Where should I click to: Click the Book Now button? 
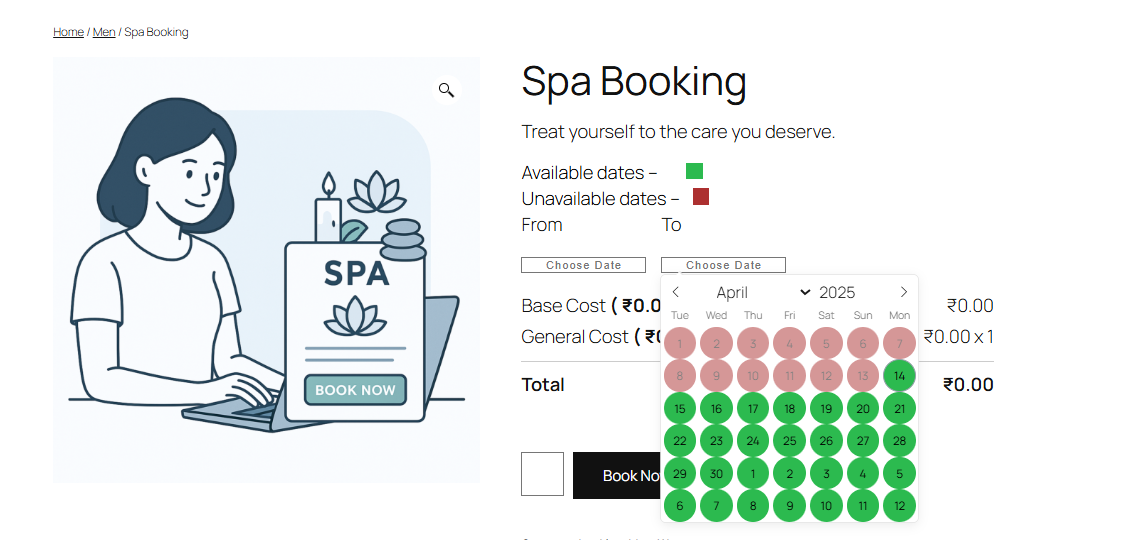[617, 475]
